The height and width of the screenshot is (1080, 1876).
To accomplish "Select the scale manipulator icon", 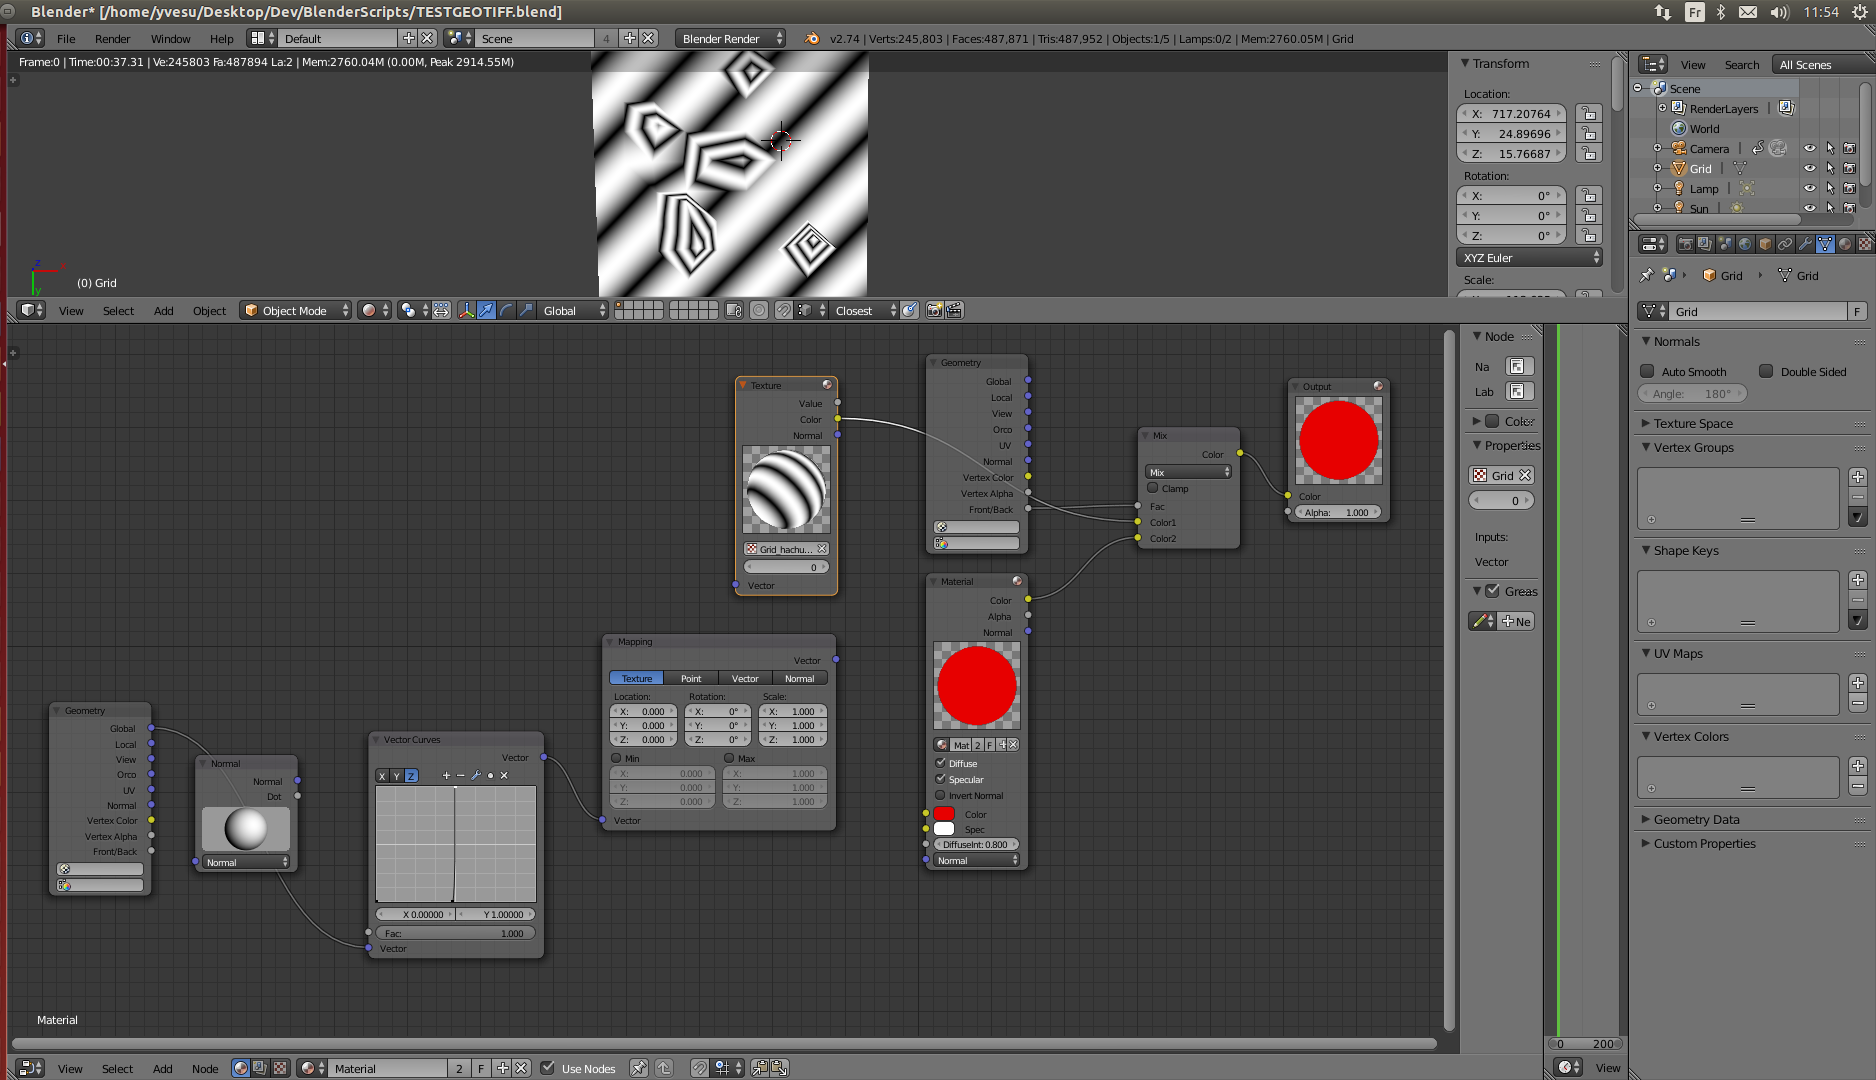I will [526, 311].
